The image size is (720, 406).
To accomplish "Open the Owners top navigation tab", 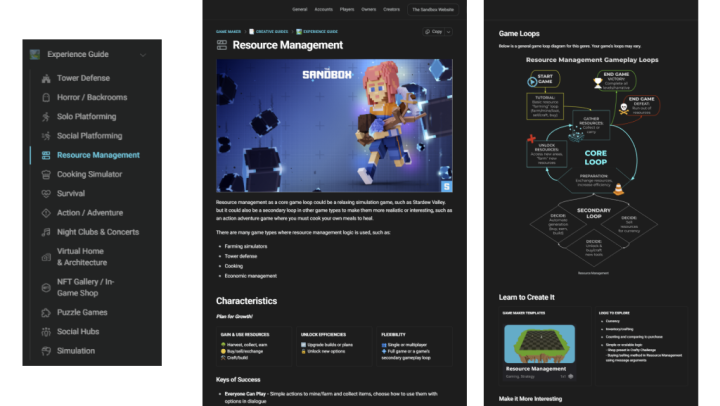I will (x=369, y=9).
